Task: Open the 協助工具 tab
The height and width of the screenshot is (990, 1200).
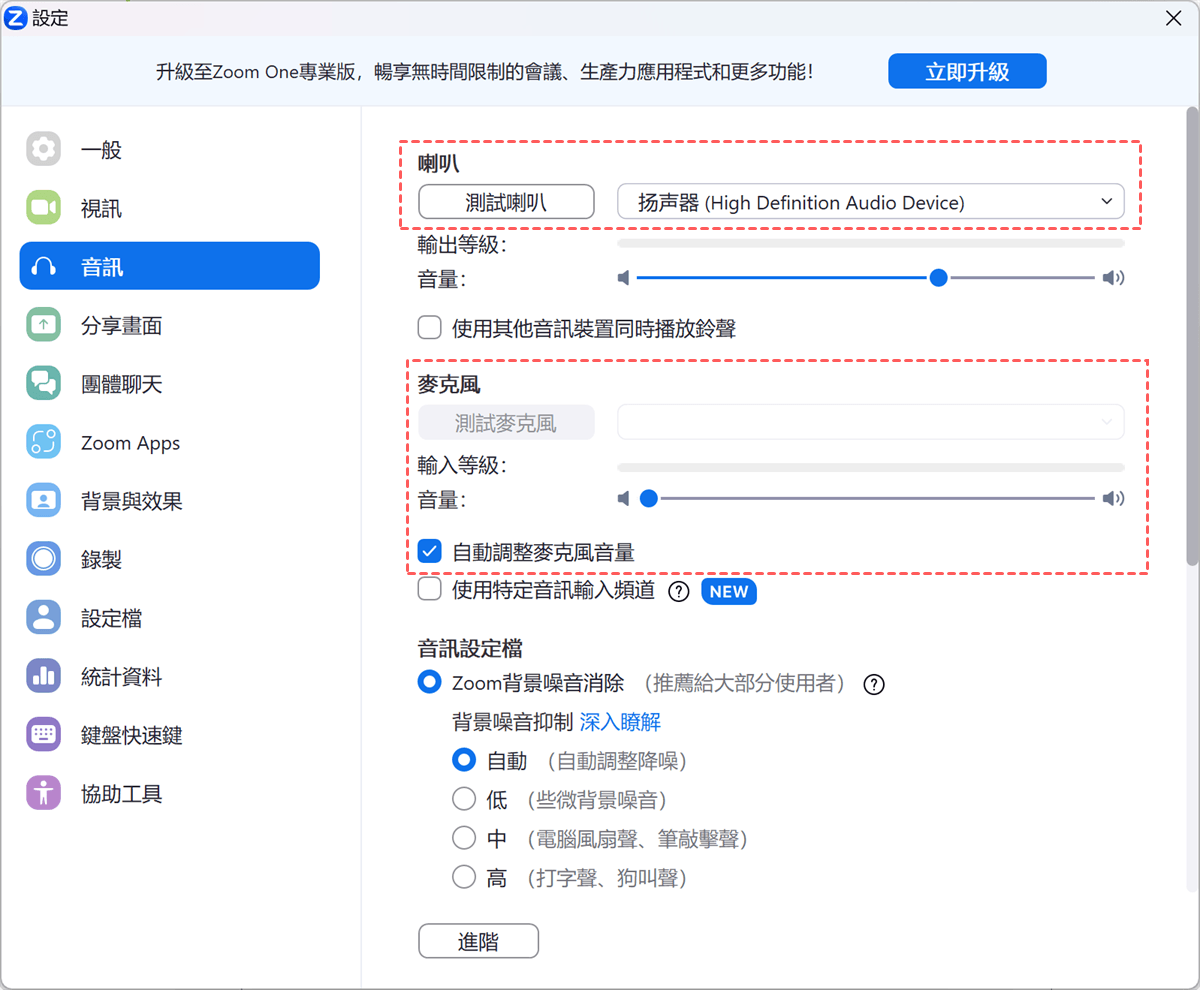Action: [x=170, y=793]
